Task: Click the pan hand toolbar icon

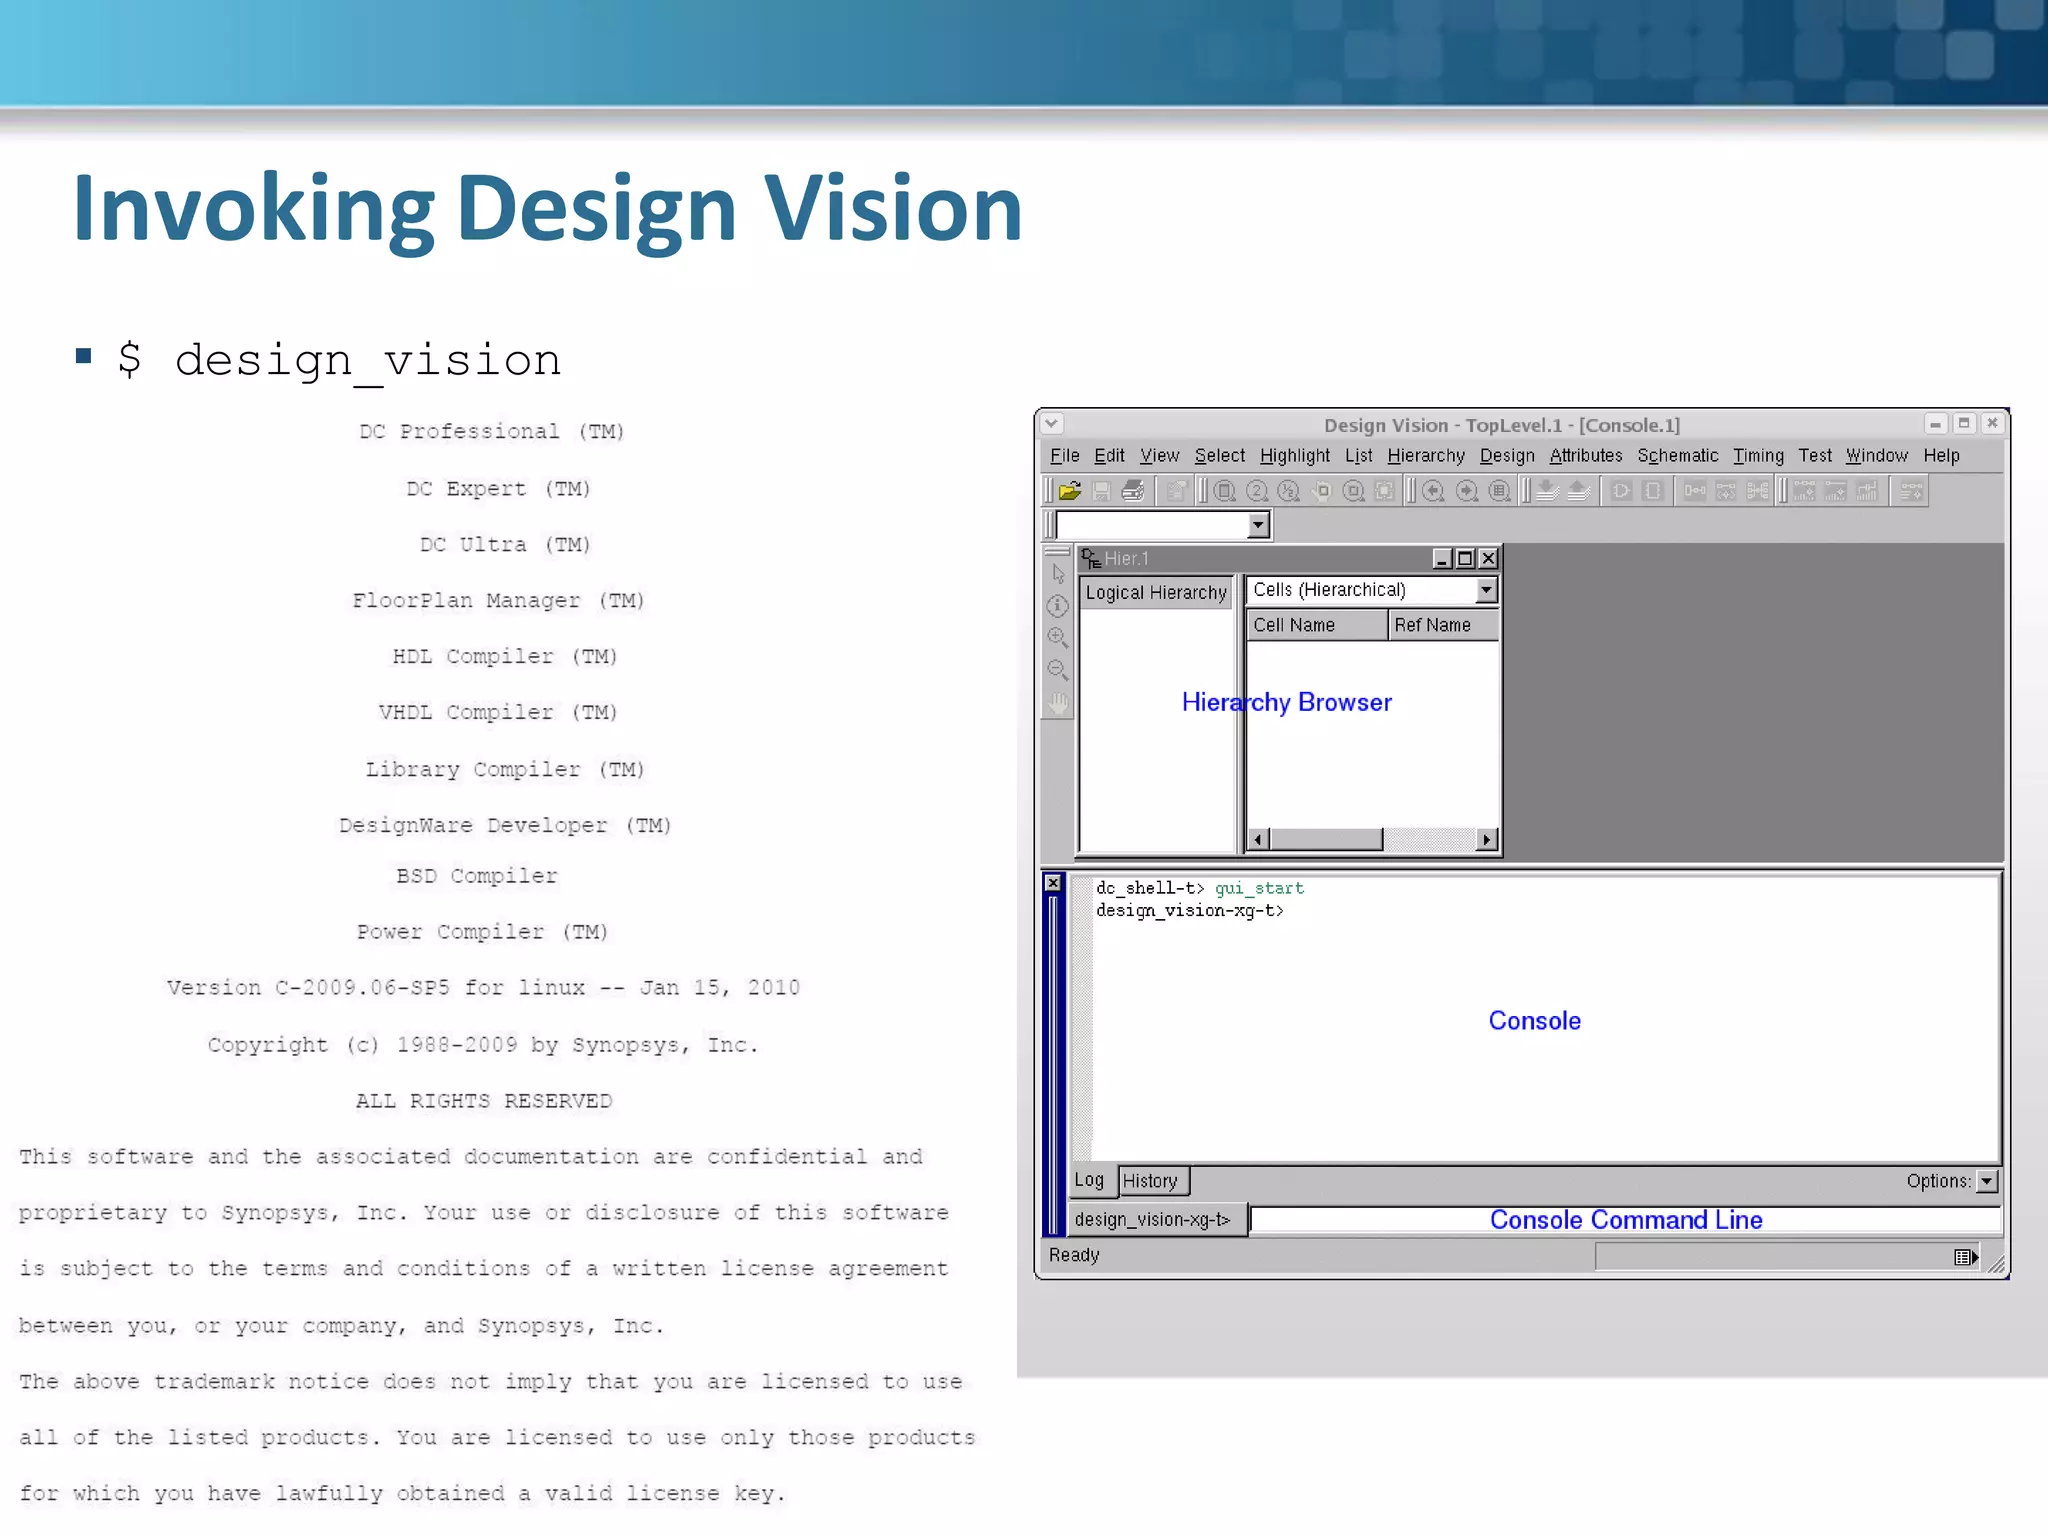Action: 1321,491
